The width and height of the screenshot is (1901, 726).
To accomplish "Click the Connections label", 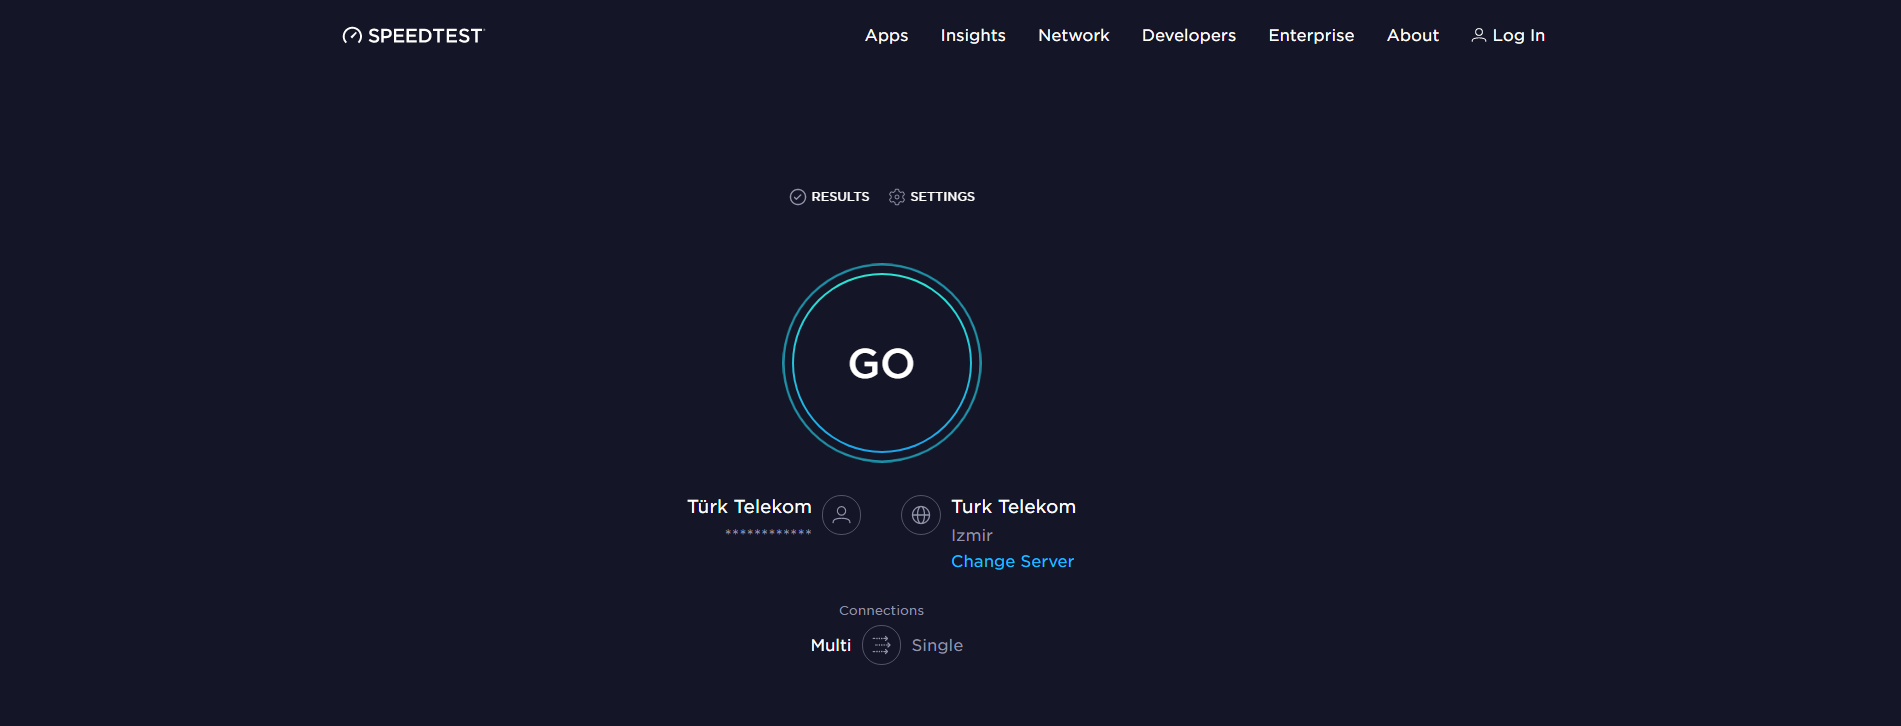I will [x=881, y=611].
